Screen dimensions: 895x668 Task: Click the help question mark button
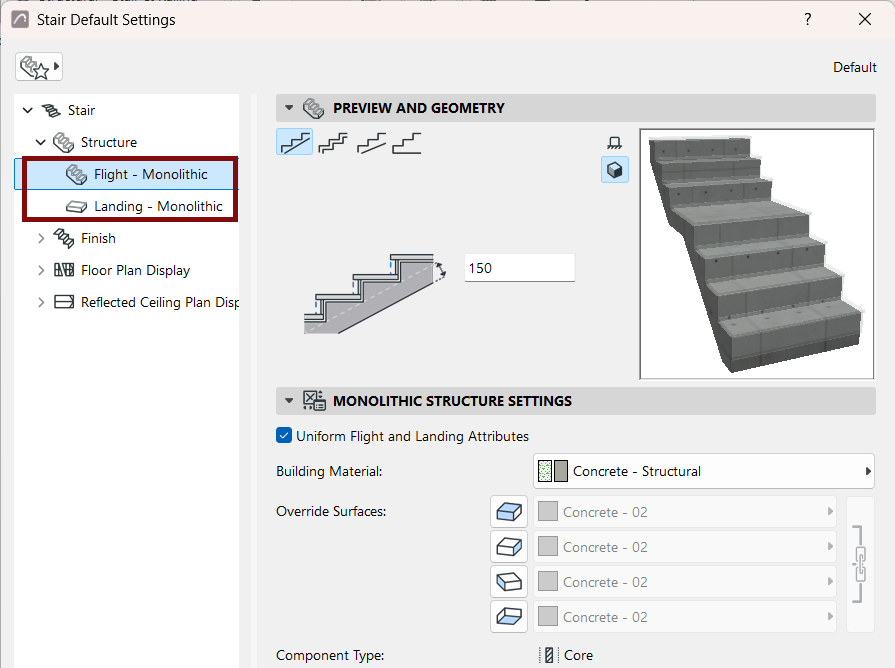click(x=808, y=19)
